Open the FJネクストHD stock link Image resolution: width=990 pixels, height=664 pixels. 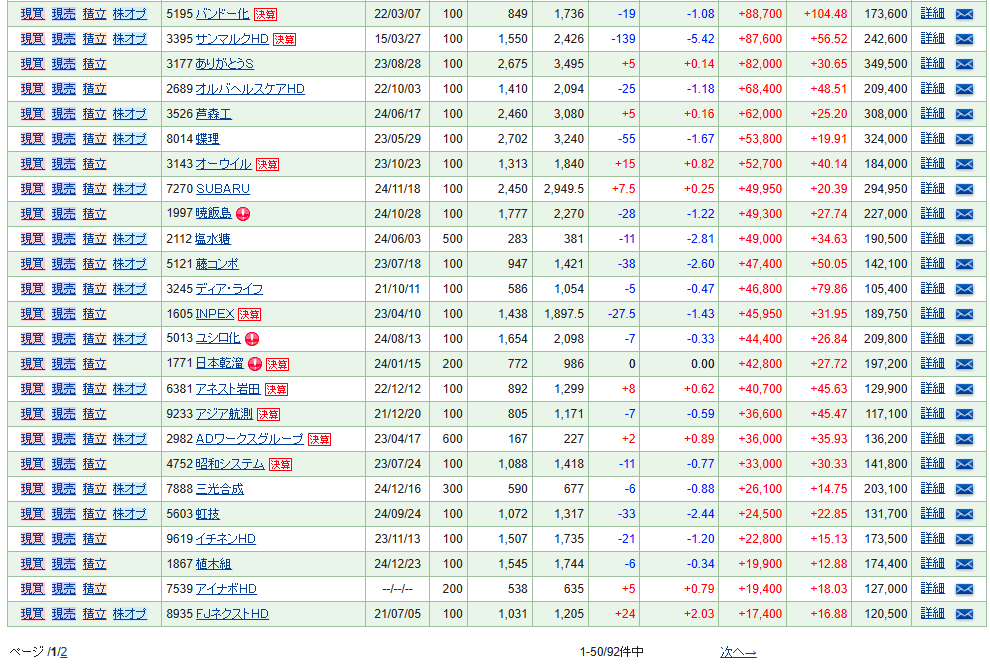point(232,614)
